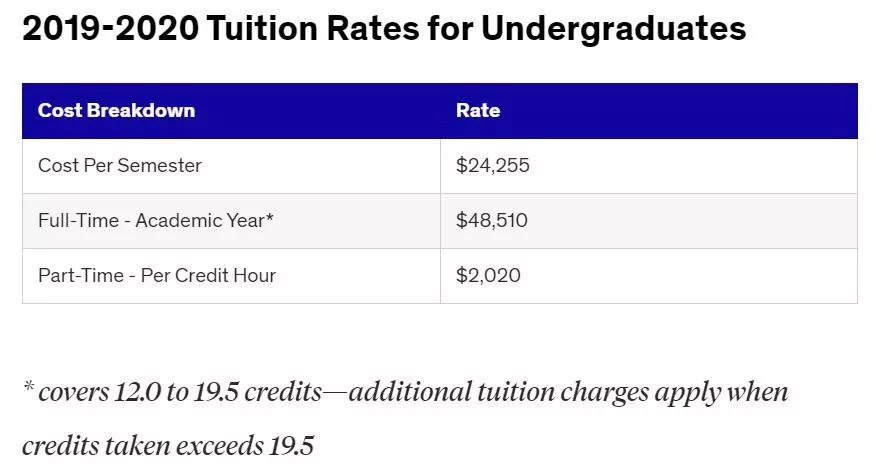
Task: Click the asterisk footnote marker below table
Action: coord(28,387)
